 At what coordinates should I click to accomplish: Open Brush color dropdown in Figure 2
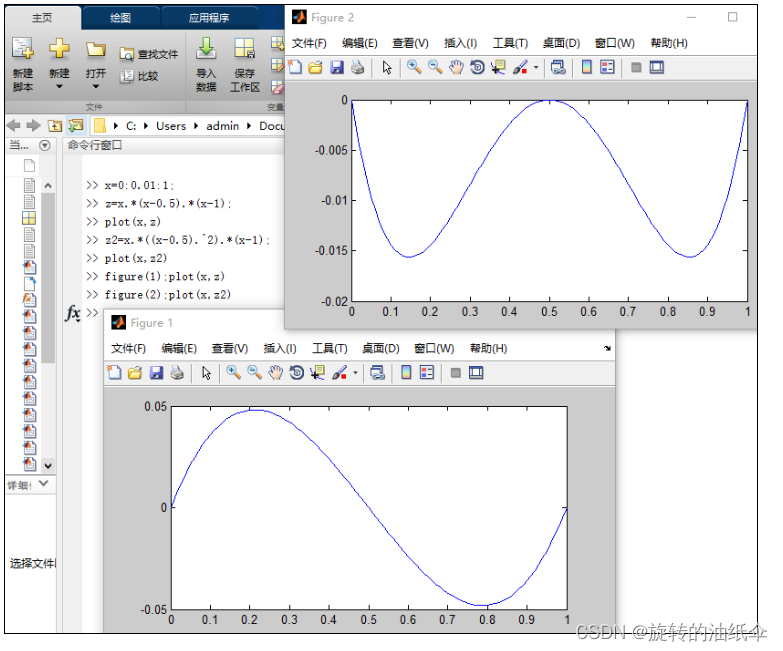point(536,67)
